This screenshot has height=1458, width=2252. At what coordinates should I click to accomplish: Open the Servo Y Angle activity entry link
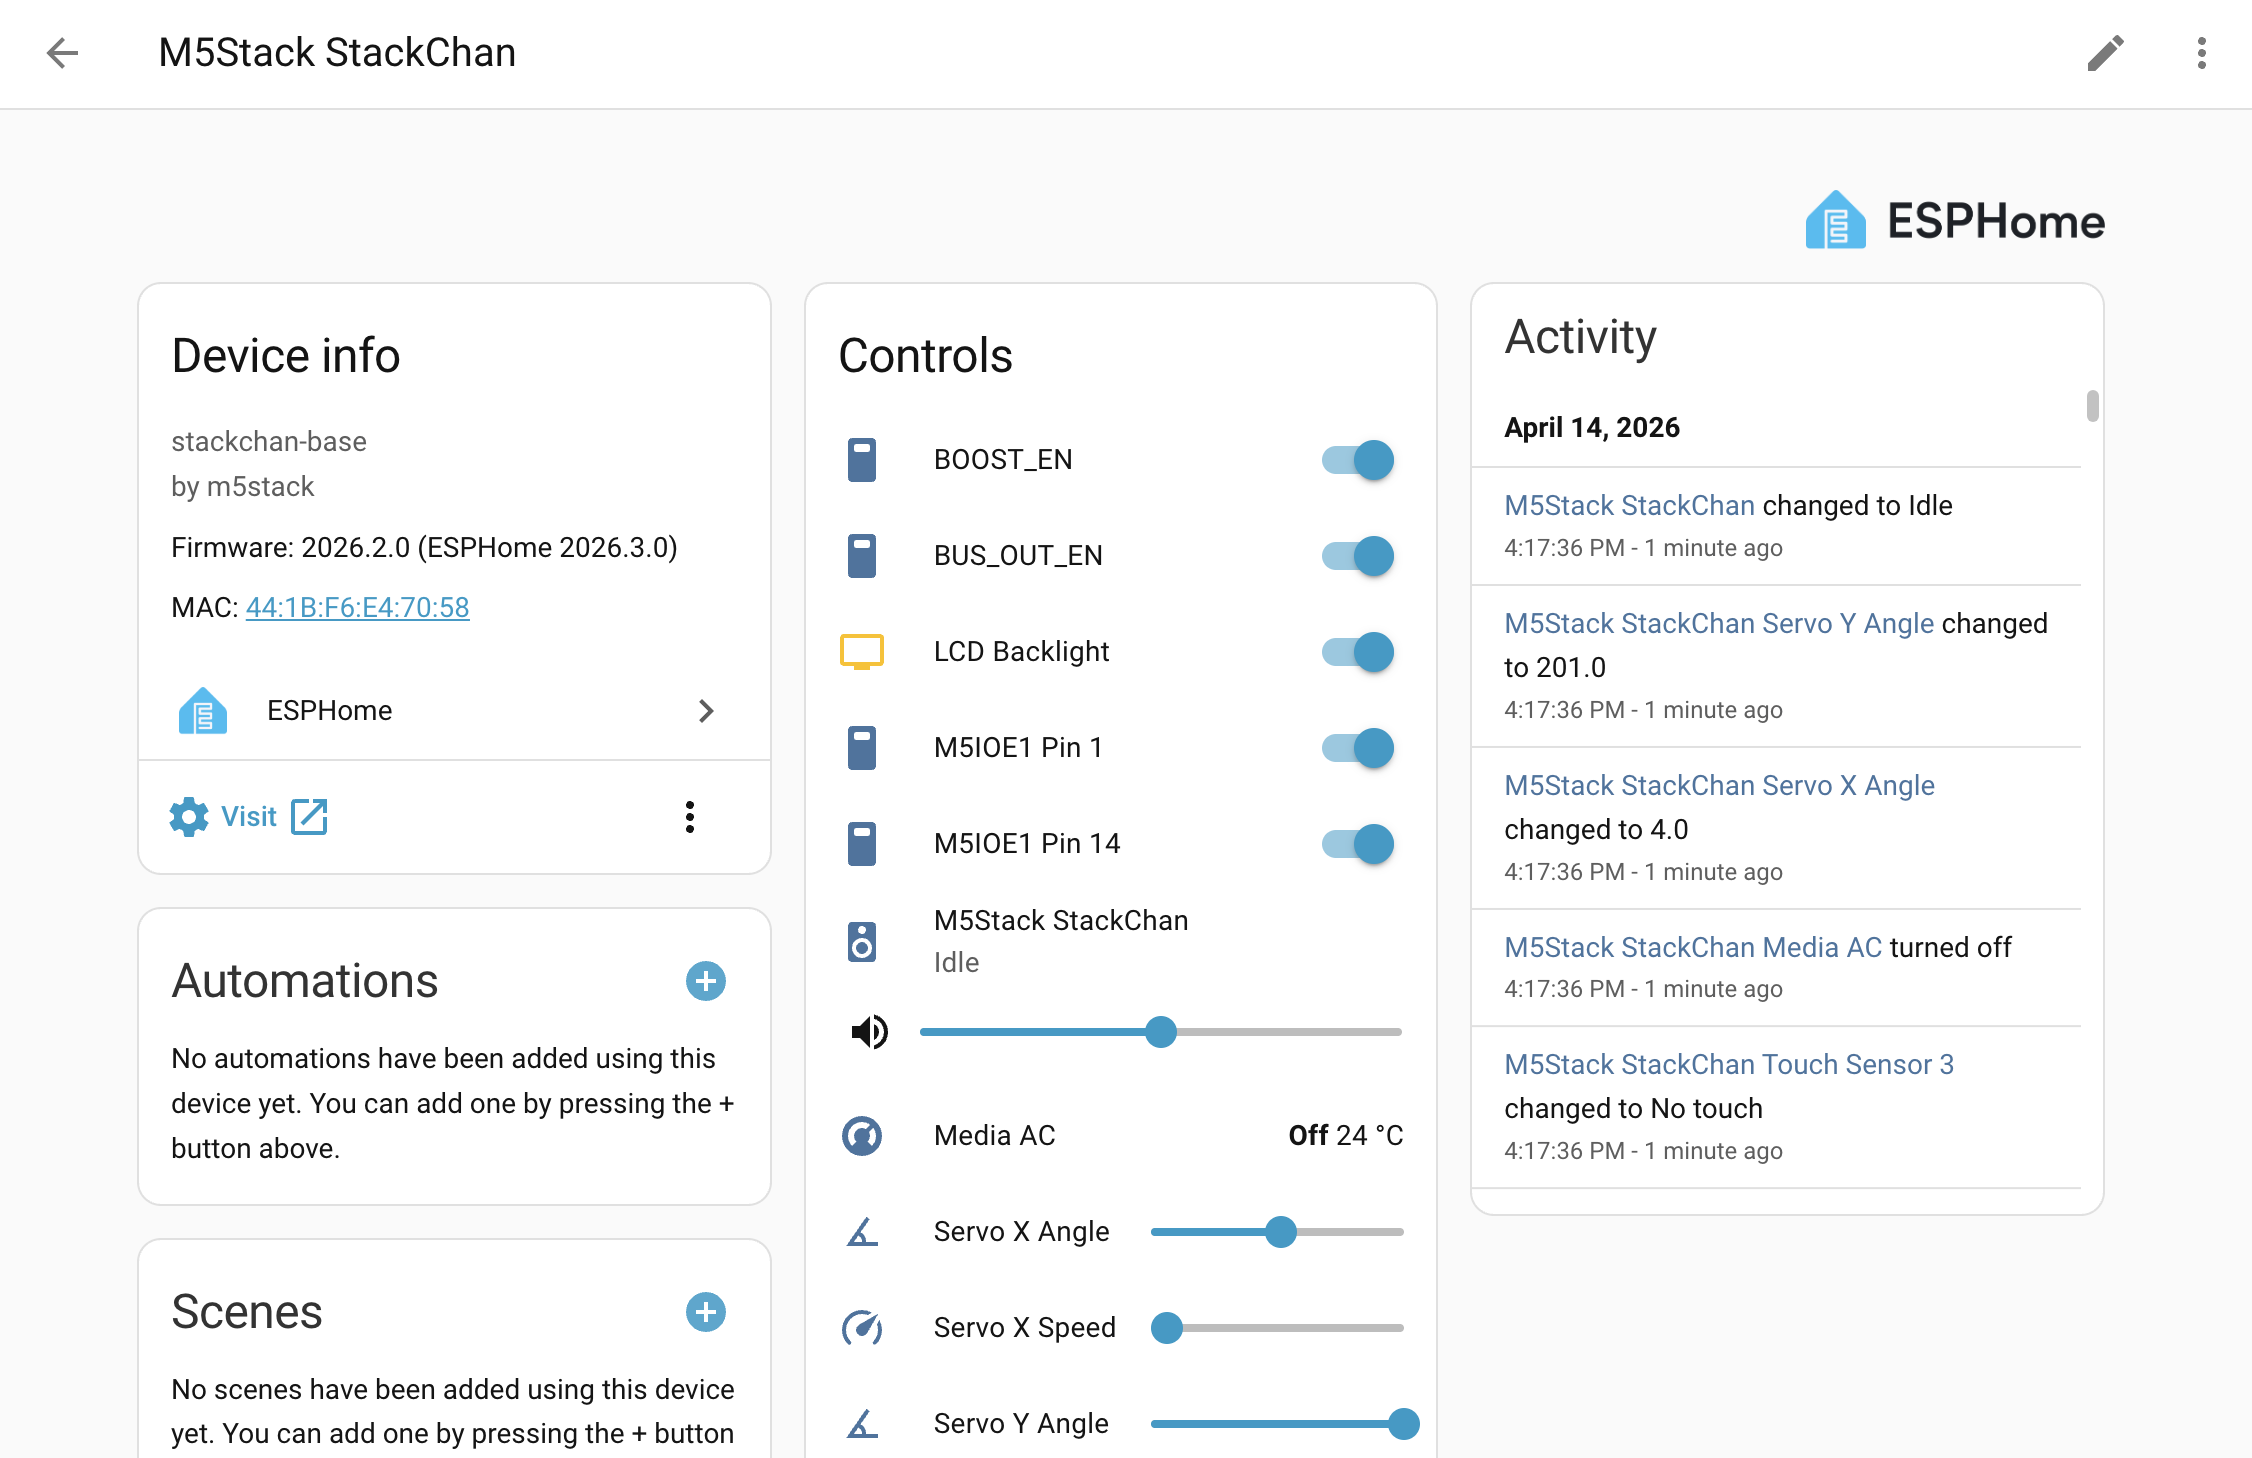click(1719, 624)
